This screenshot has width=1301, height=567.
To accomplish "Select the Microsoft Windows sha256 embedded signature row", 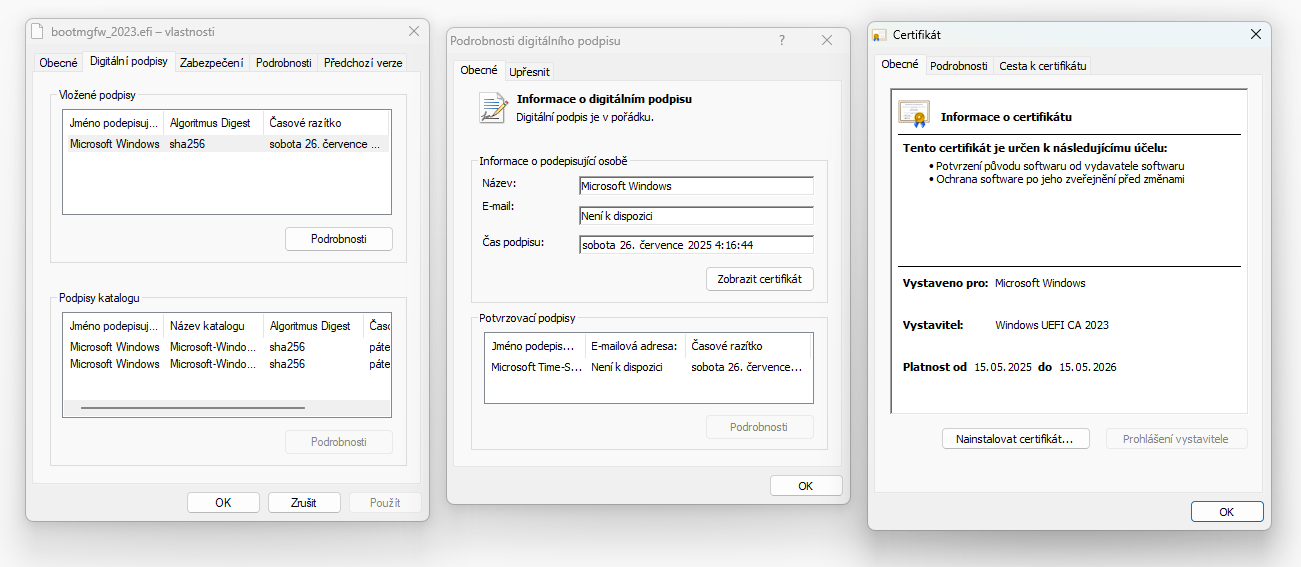I will coord(225,144).
